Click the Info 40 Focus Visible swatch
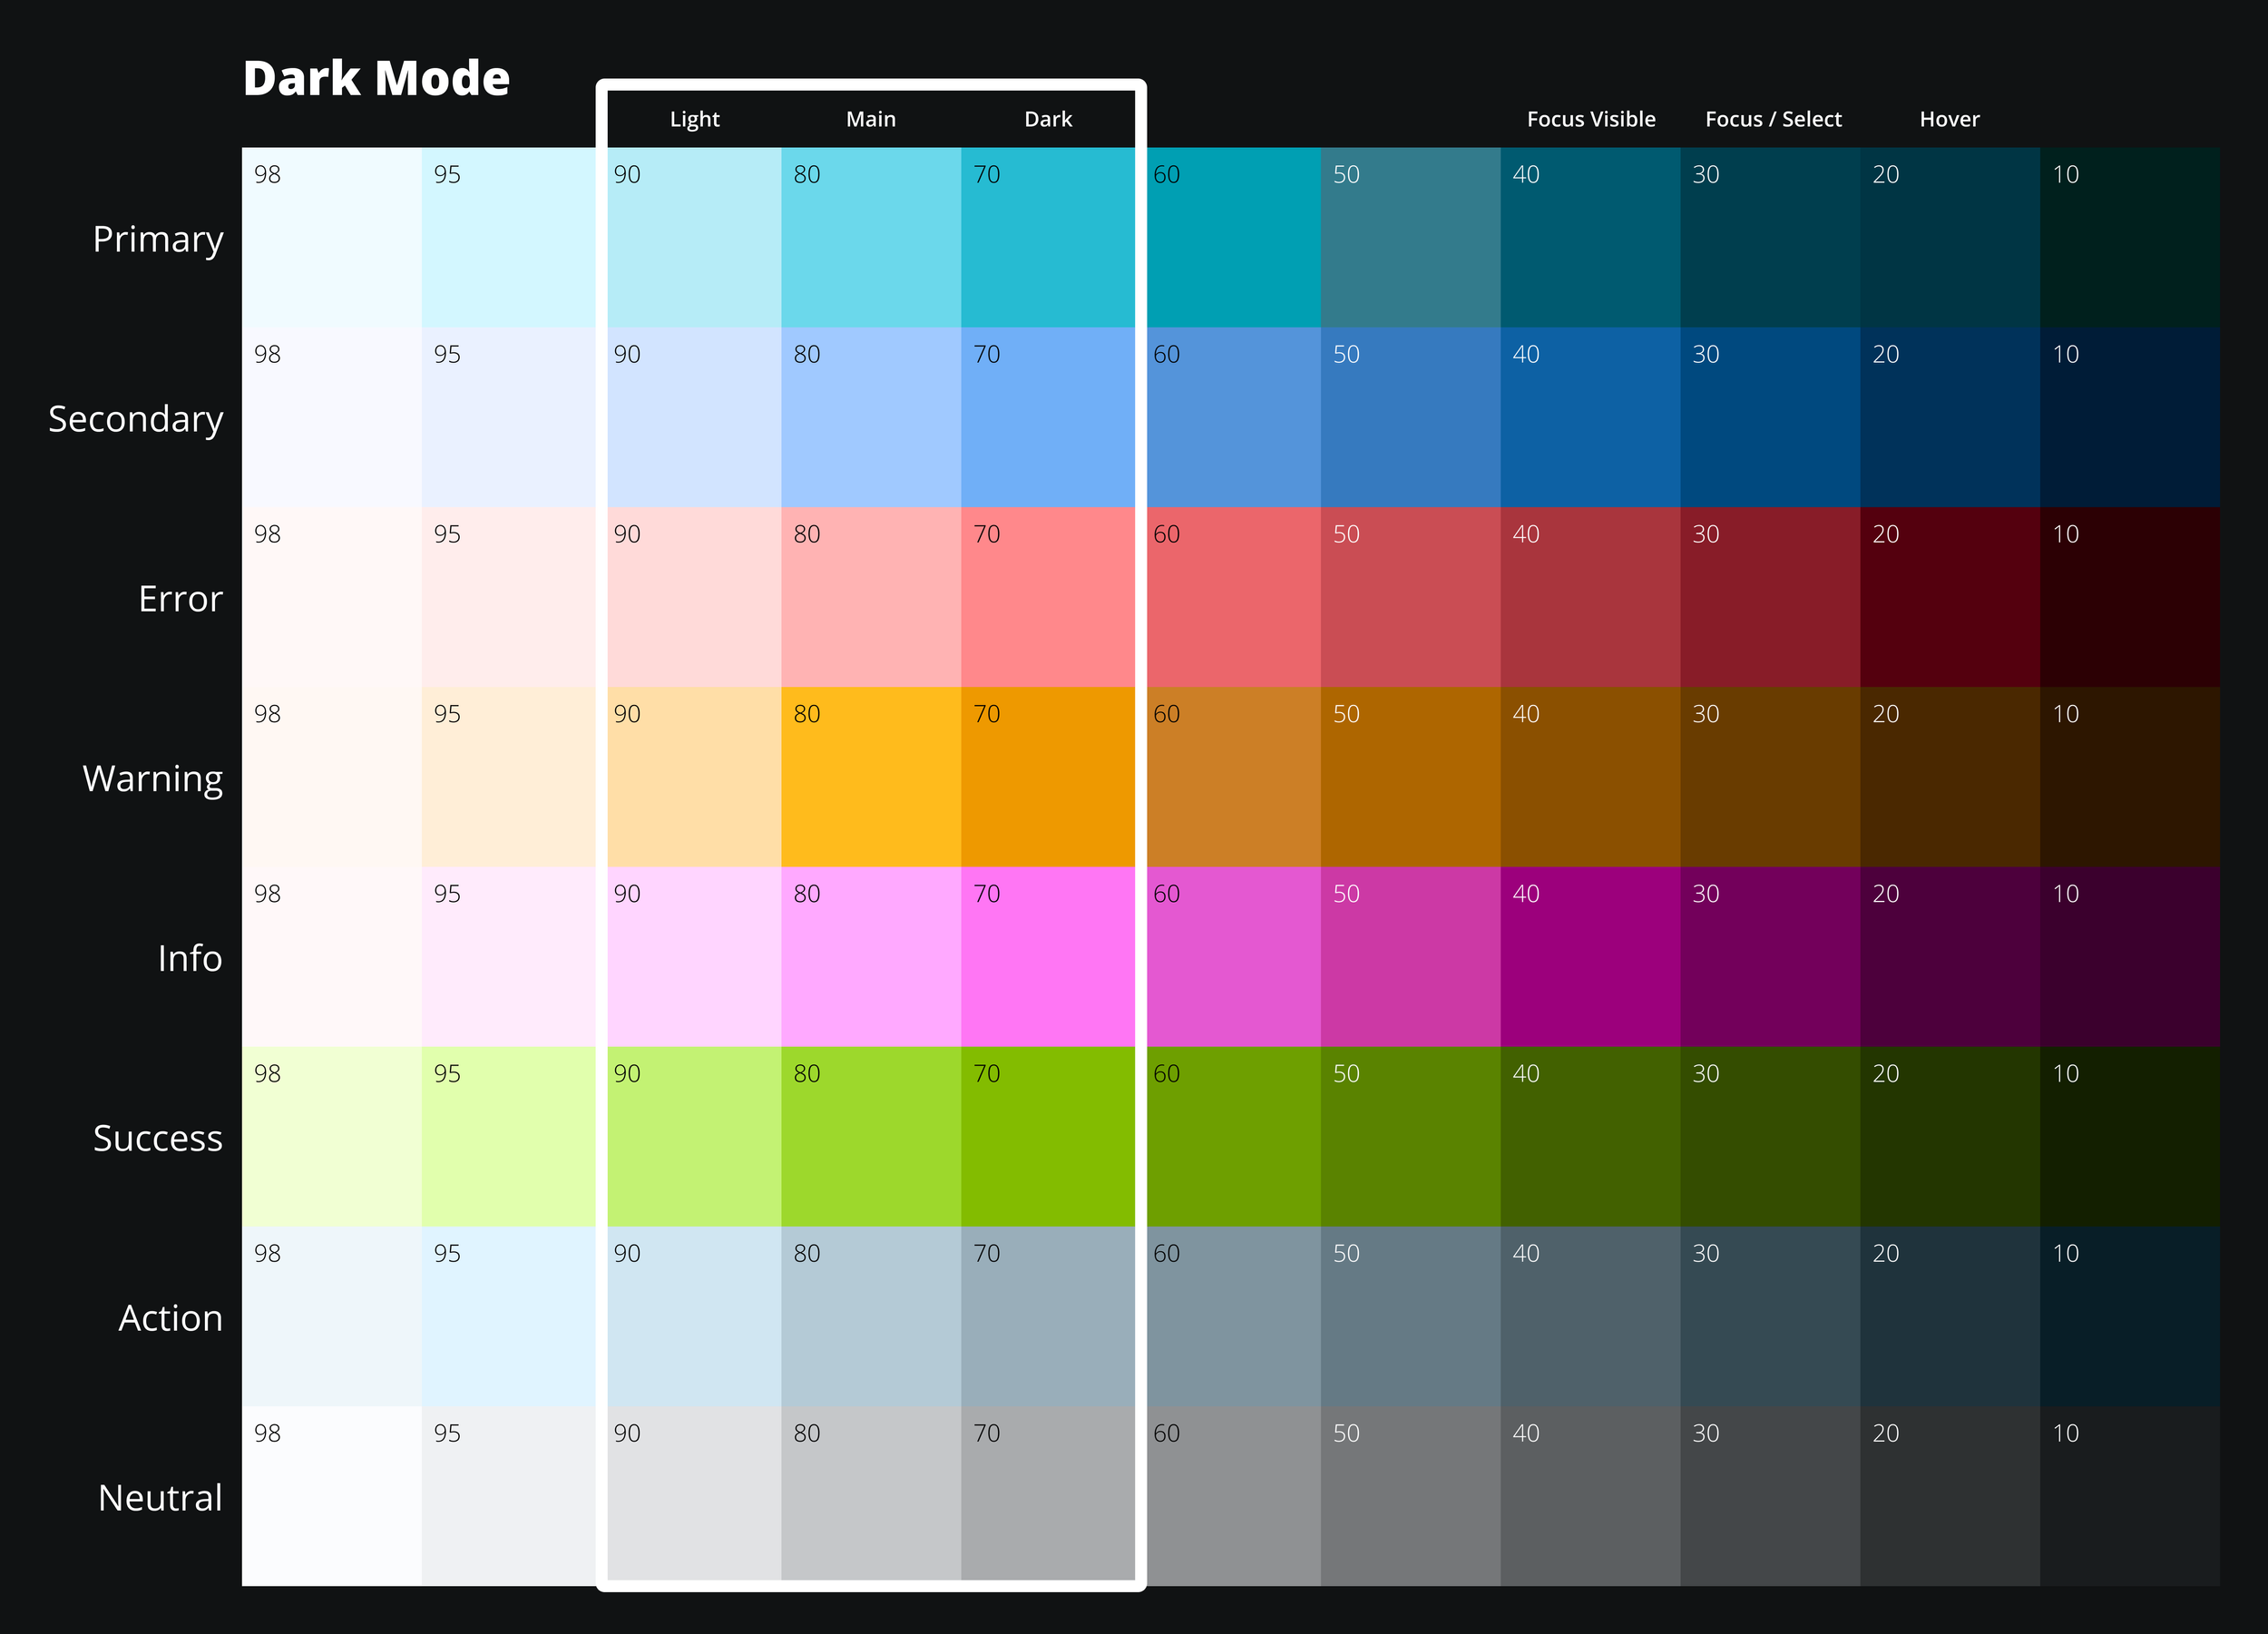This screenshot has height=1634, width=2268. pos(1590,957)
